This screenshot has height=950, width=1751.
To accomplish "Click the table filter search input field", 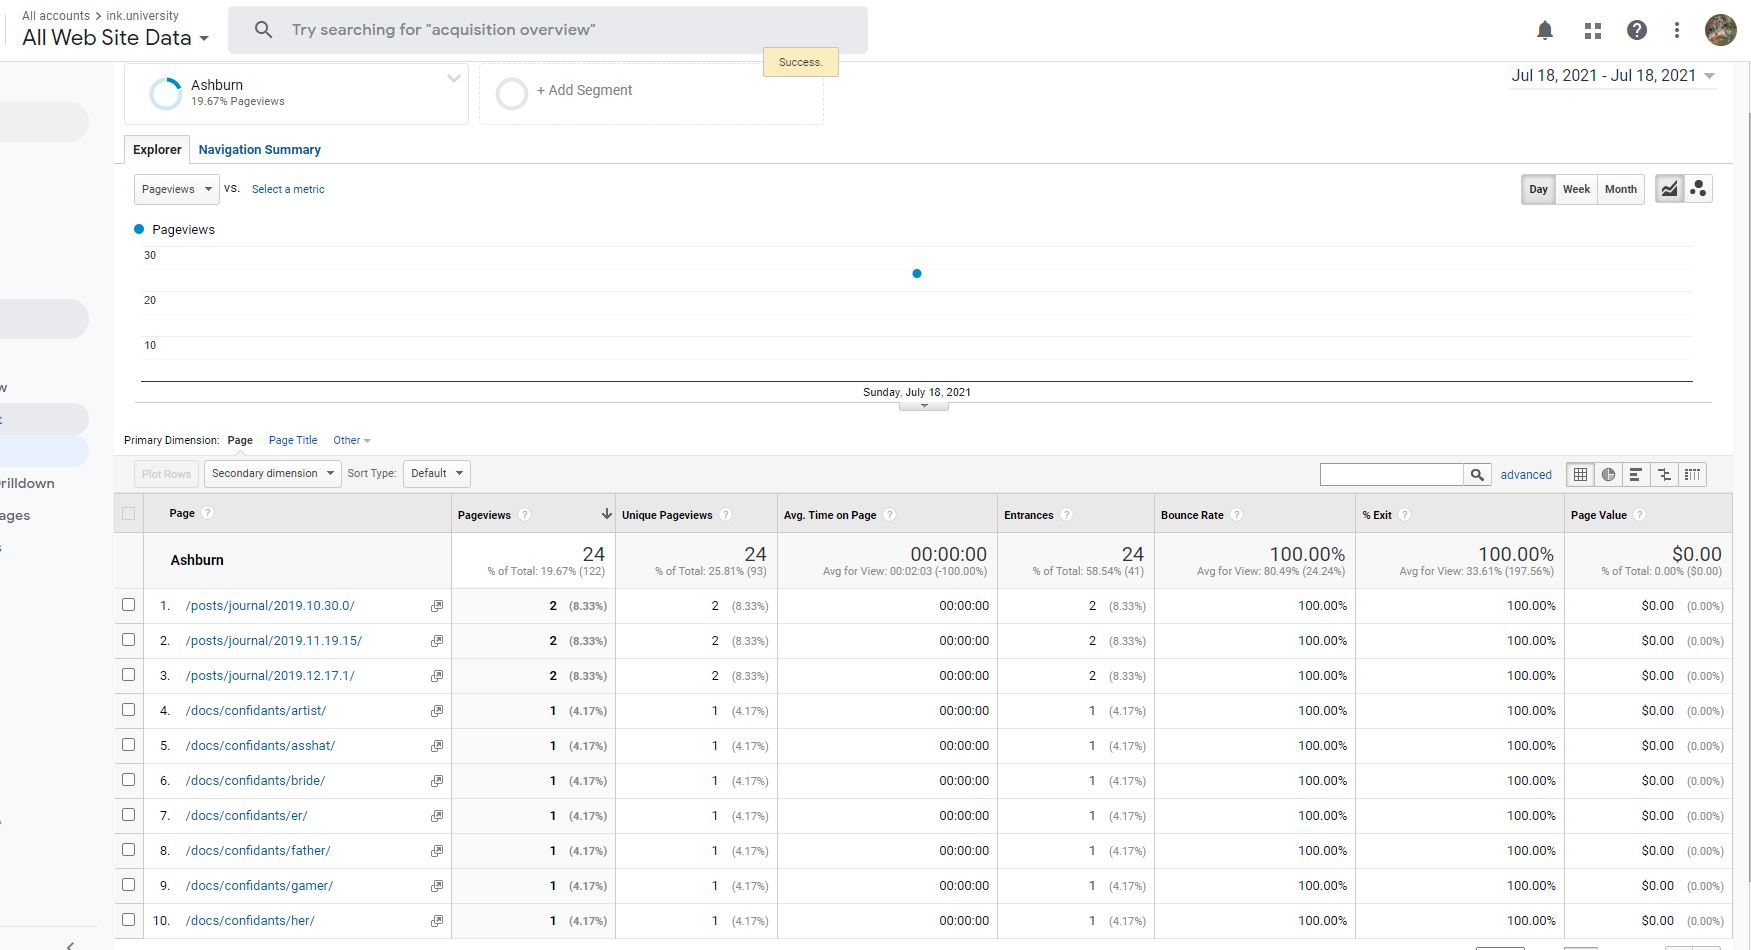I will point(1391,475).
